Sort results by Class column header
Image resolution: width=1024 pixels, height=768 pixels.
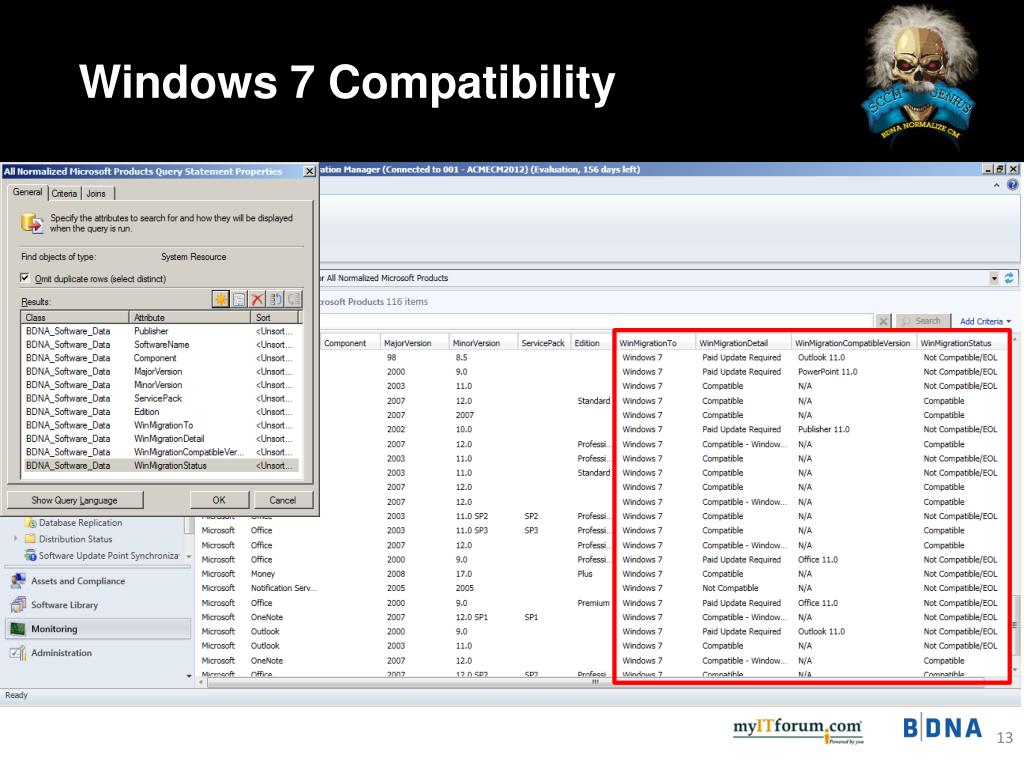pos(75,317)
